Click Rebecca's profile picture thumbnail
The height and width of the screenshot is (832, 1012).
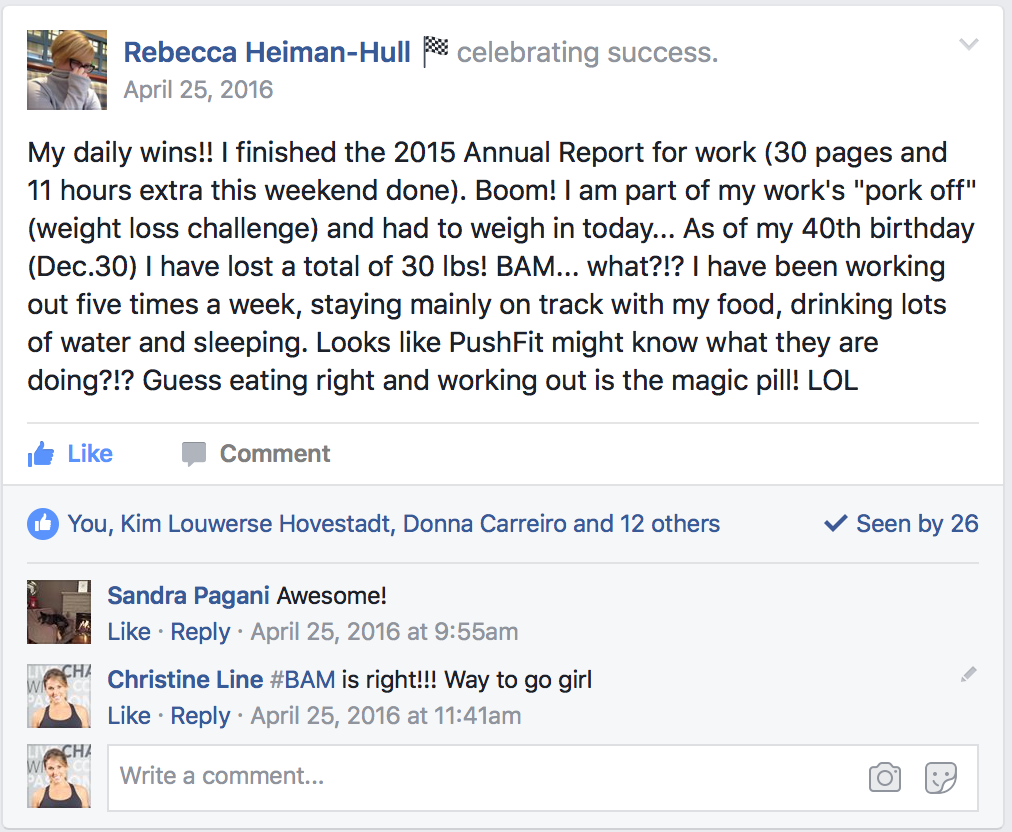click(x=67, y=70)
